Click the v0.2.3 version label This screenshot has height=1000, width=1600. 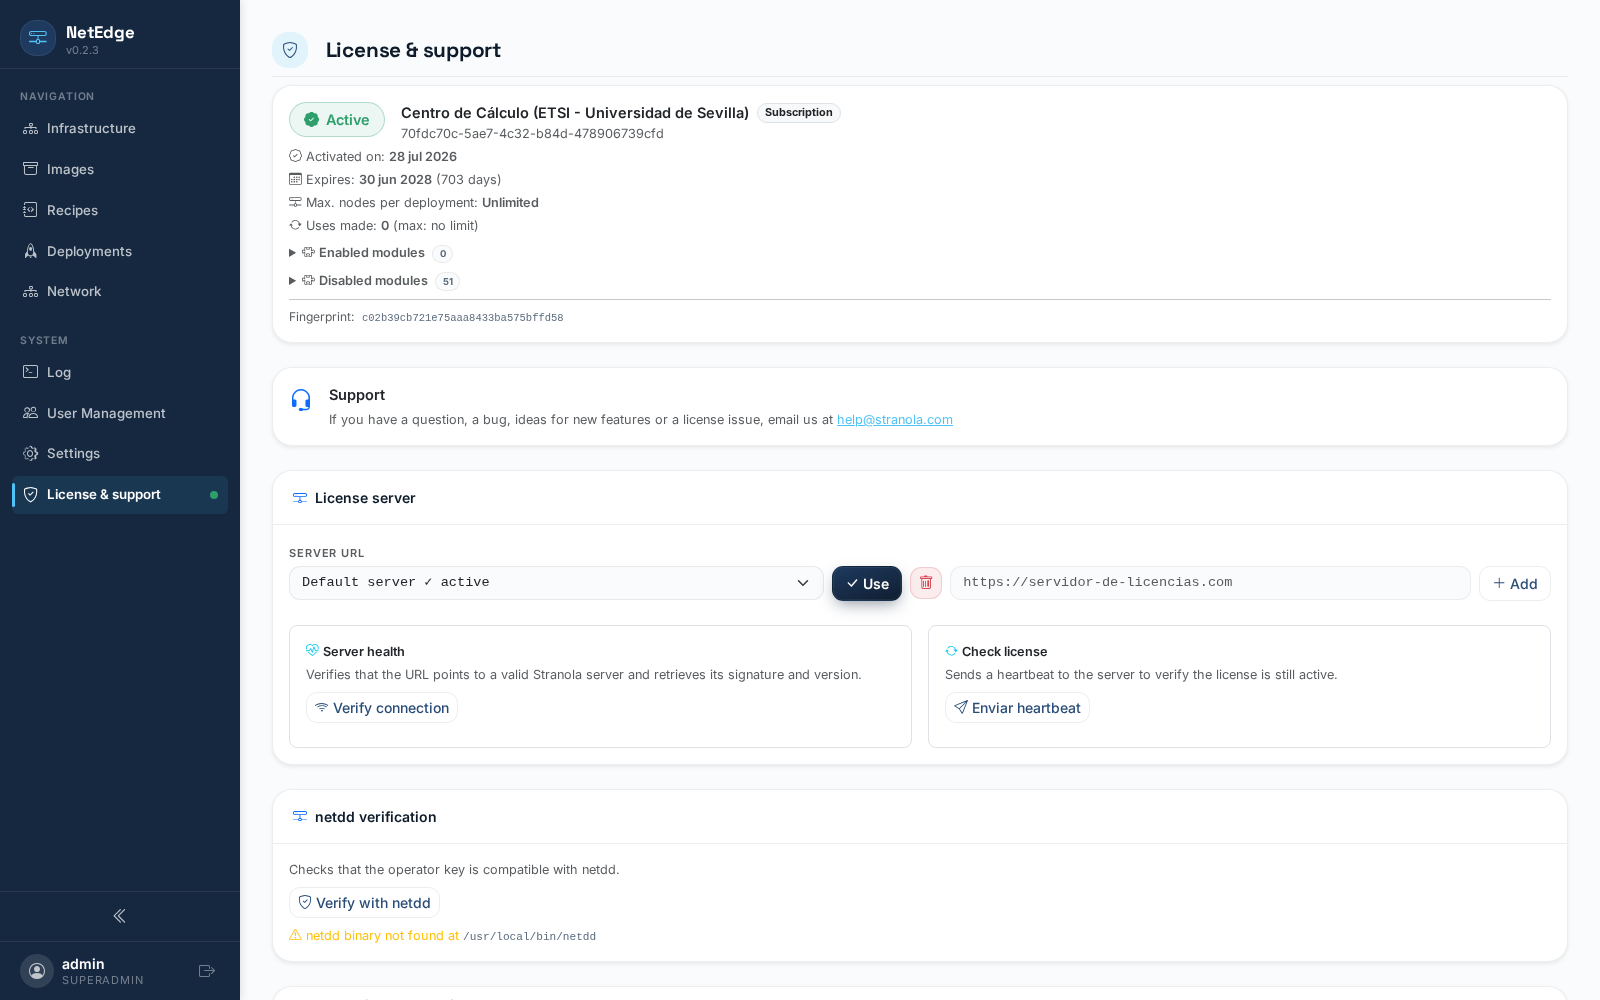pos(82,50)
